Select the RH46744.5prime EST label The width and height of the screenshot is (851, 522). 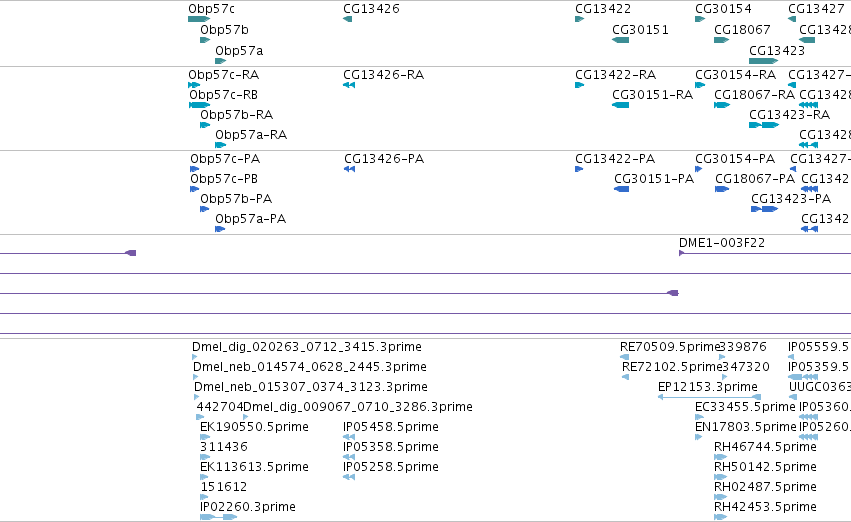coord(765,447)
